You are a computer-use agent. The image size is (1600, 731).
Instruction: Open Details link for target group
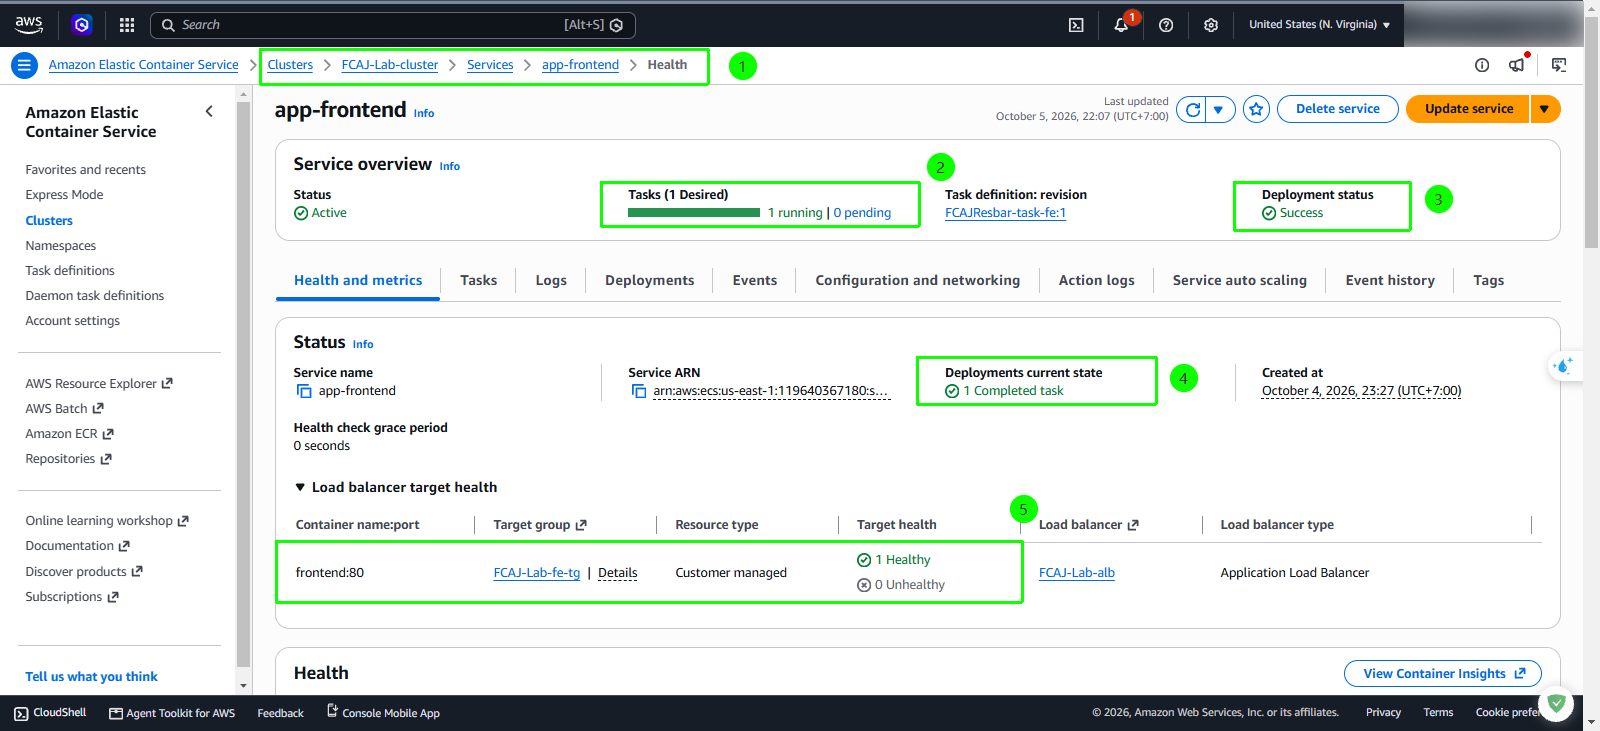coord(617,573)
